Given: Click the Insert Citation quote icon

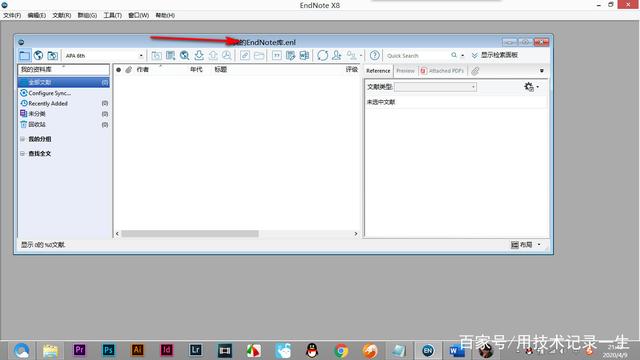Looking at the screenshot, I should [x=277, y=55].
